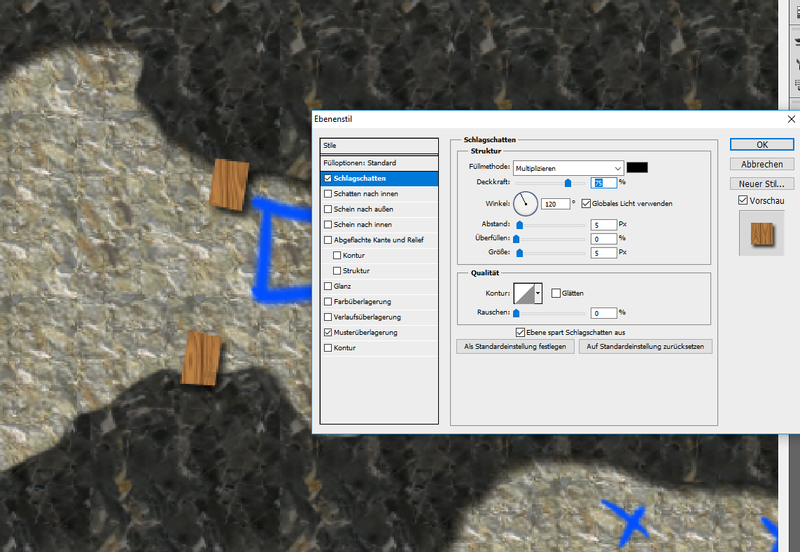Viewport: 800px width, 552px height.
Task: Click the Neuer Stil... button
Action: pyautogui.click(x=762, y=184)
